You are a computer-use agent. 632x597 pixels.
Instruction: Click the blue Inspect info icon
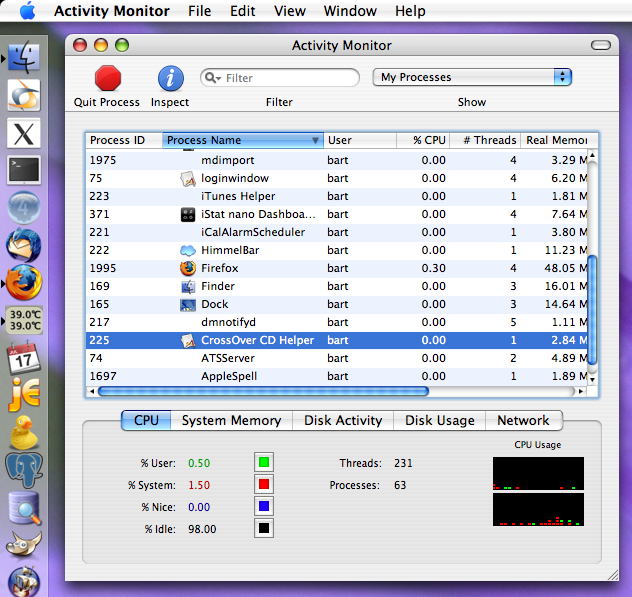coord(170,78)
